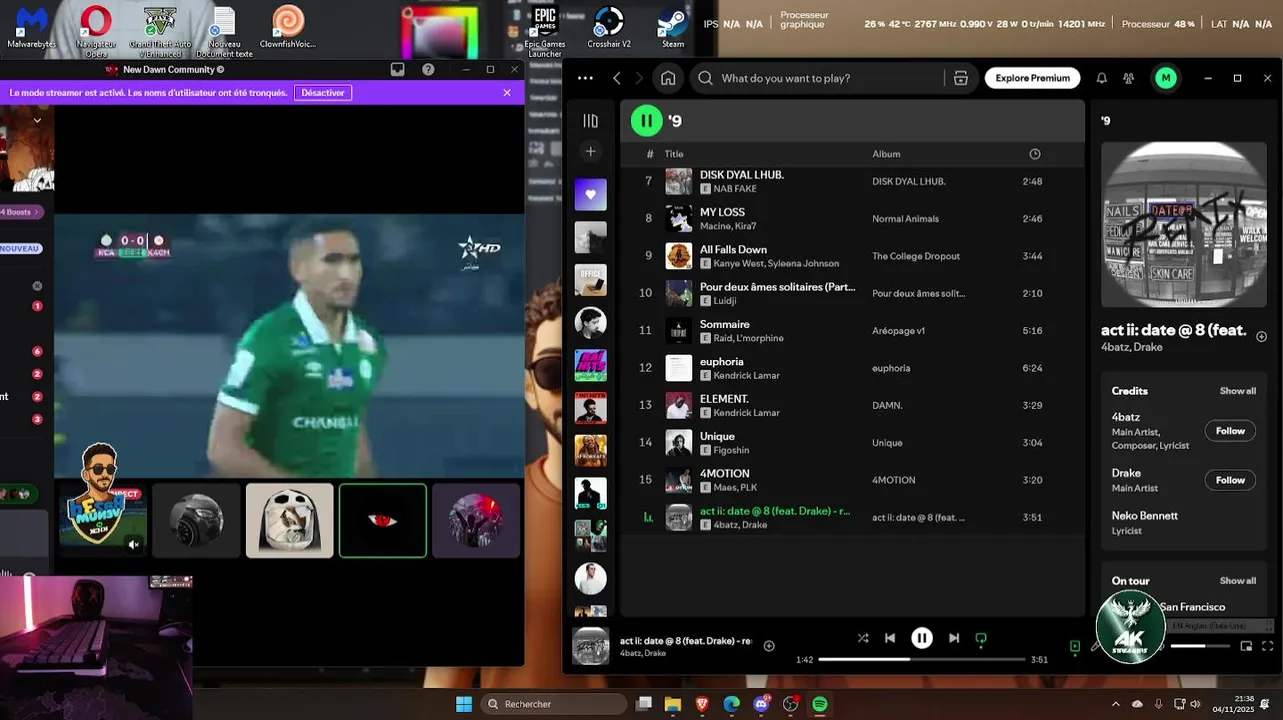Open Friend Activity icon in Spotify
The image size is (1283, 720).
[x=1128, y=78]
